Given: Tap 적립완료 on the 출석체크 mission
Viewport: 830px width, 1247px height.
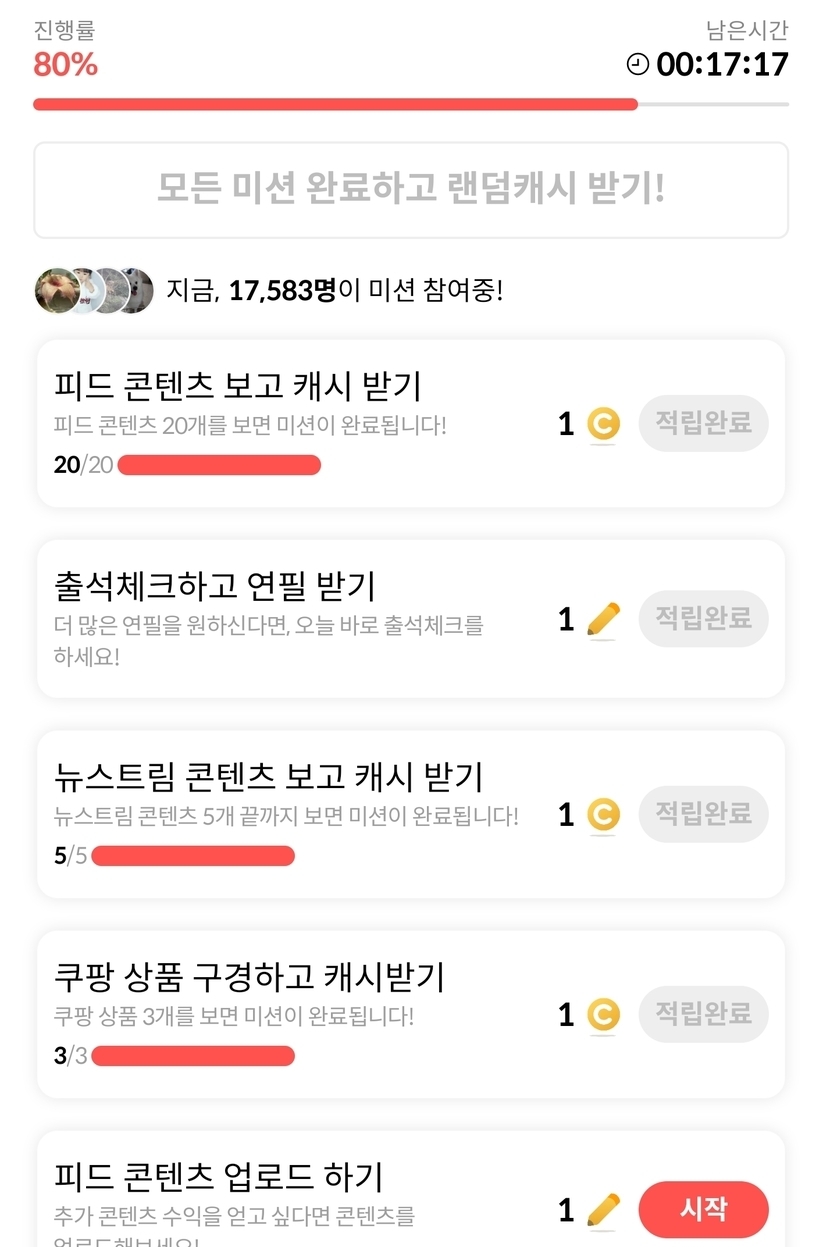Looking at the screenshot, I should pyautogui.click(x=703, y=619).
